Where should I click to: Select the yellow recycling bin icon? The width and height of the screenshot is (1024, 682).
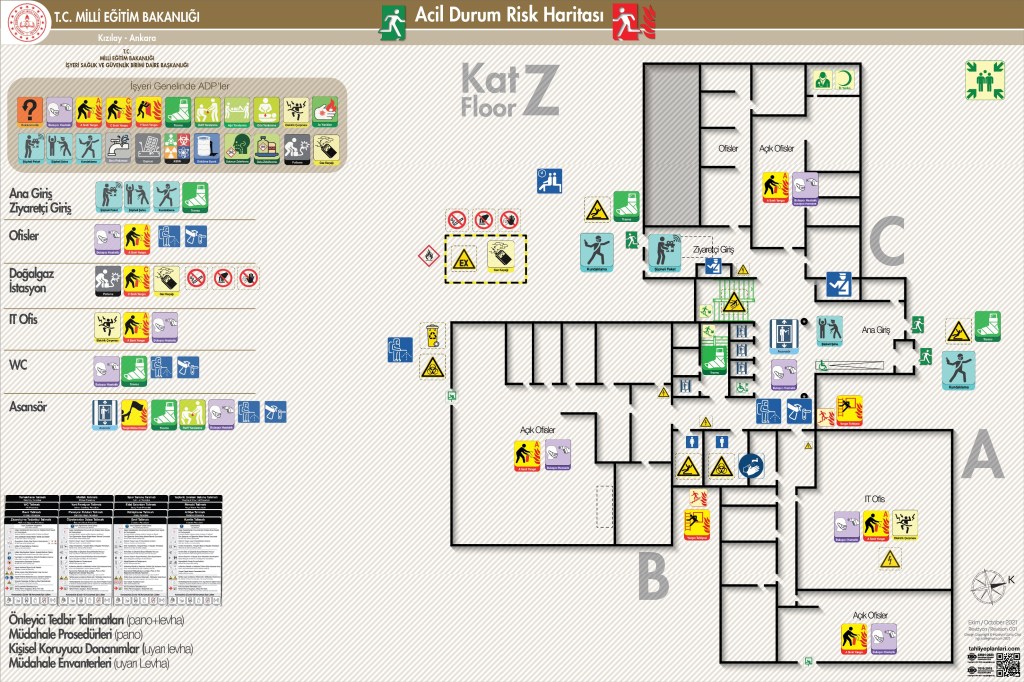[x=432, y=331]
